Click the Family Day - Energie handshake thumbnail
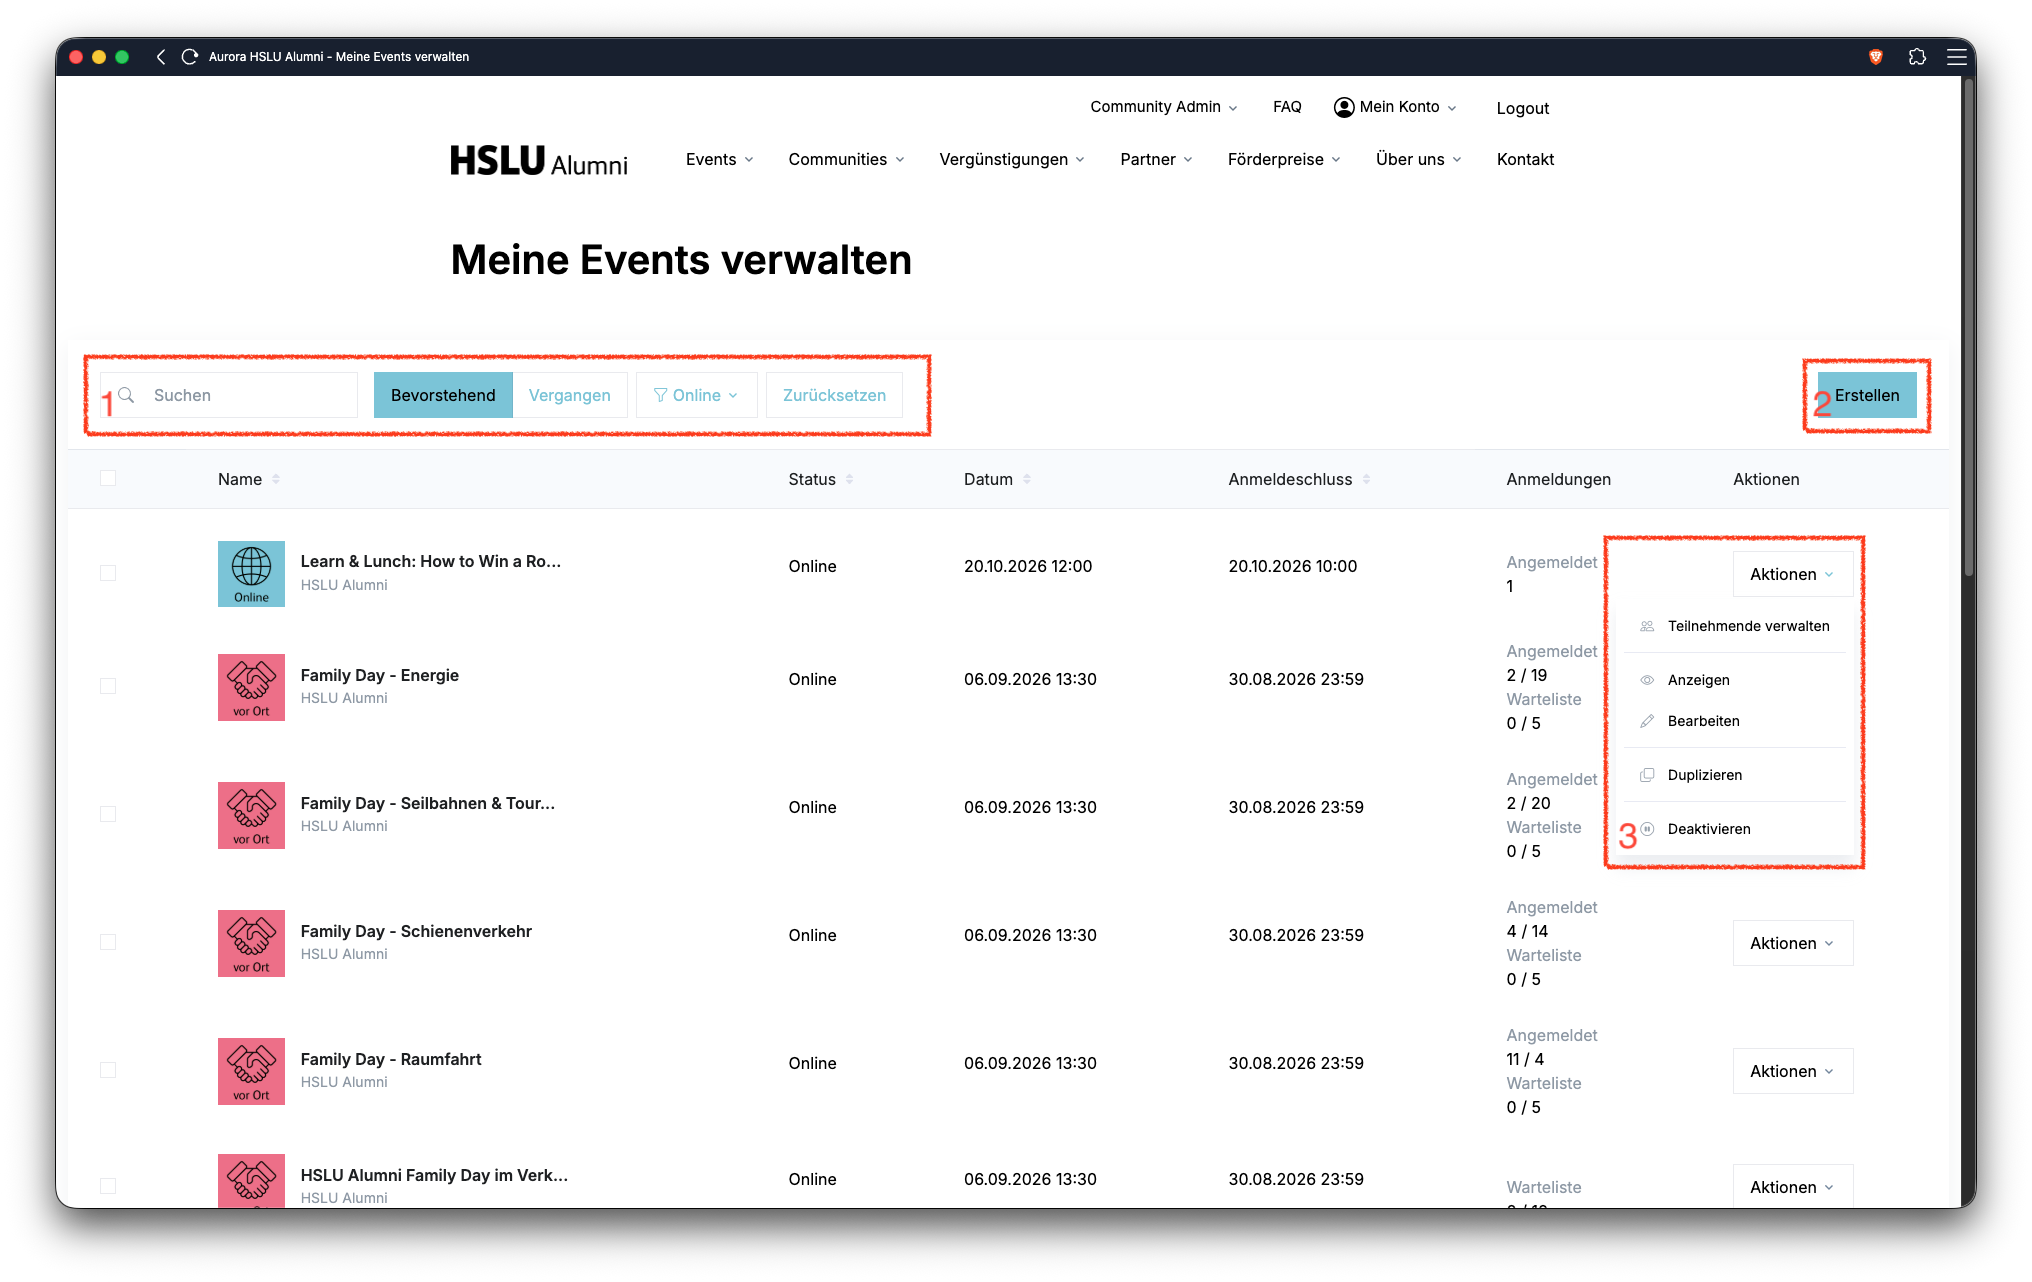Viewport: 2032px width, 1282px height. click(251, 687)
